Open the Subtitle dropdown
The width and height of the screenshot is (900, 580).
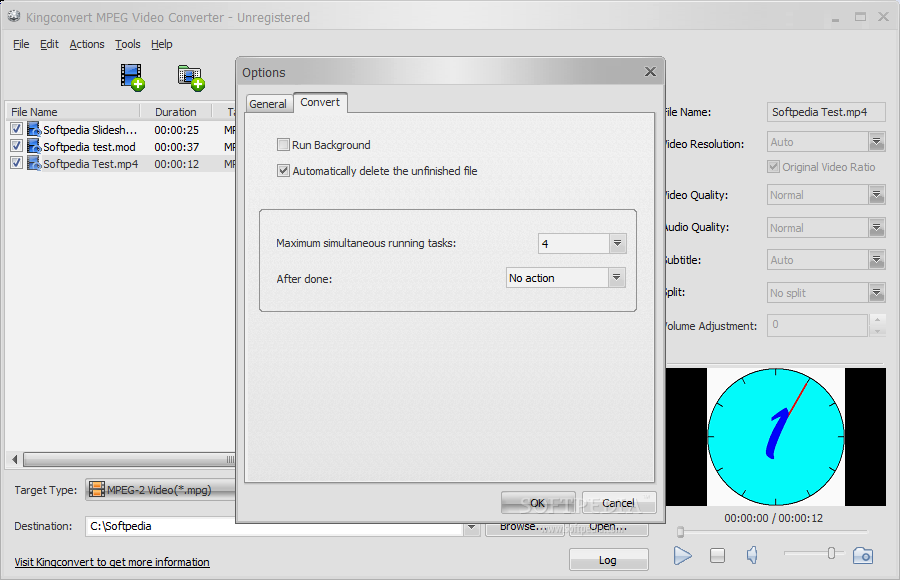[876, 260]
